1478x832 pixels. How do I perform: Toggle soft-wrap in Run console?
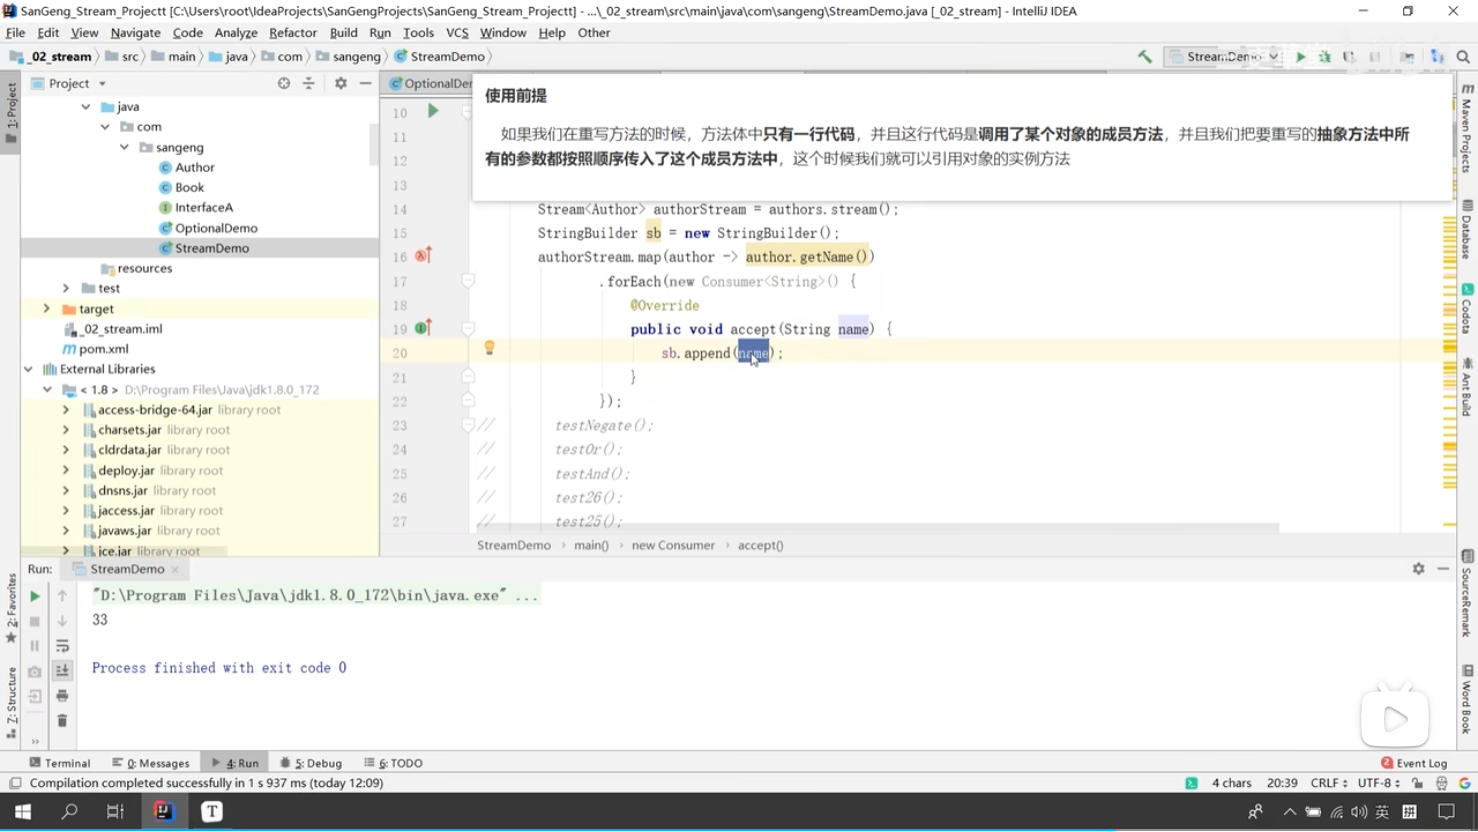(62, 646)
